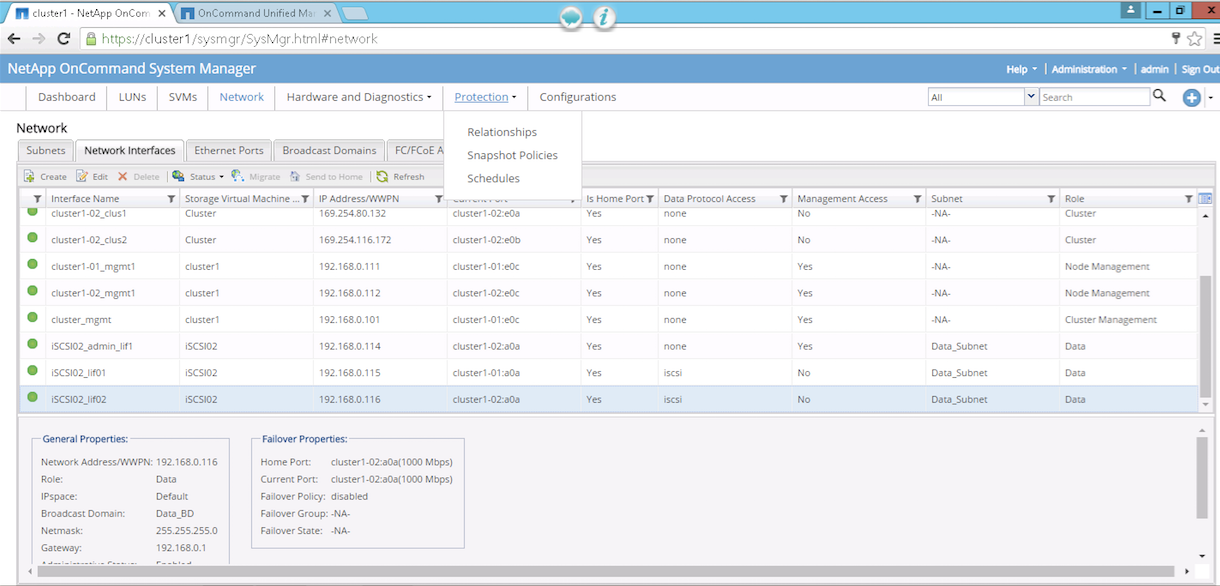The height and width of the screenshot is (586, 1220).
Task: Reload the page in the browser
Action: coord(63,39)
